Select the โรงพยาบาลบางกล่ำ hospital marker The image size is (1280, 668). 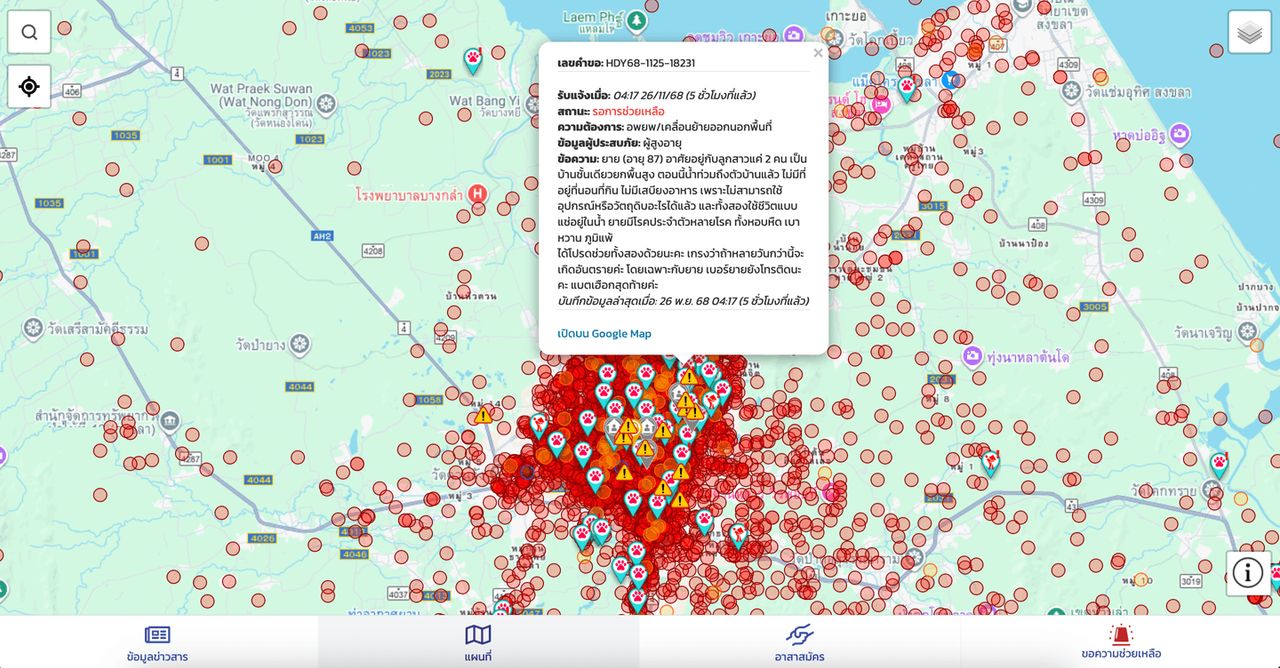point(478,193)
